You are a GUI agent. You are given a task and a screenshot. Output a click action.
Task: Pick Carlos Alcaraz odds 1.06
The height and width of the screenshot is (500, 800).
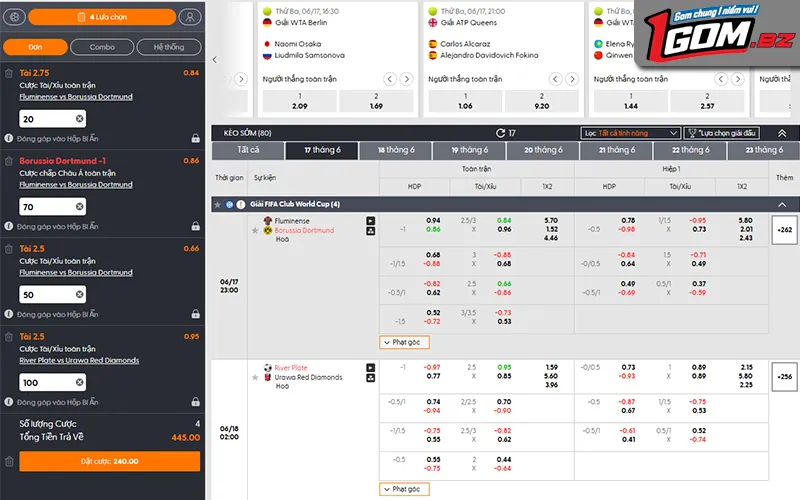[465, 101]
